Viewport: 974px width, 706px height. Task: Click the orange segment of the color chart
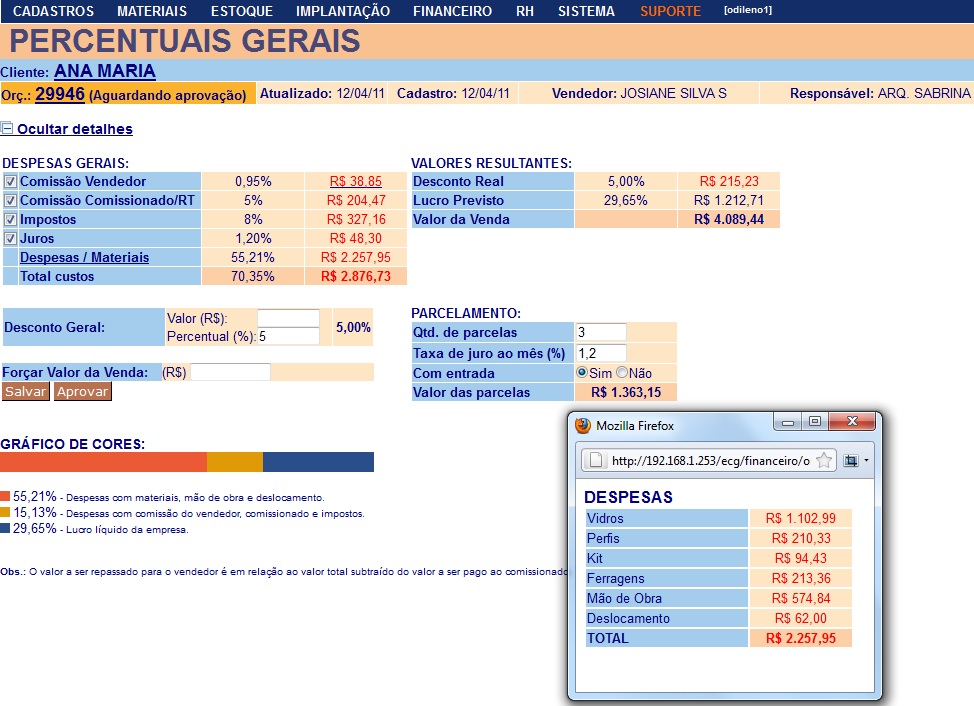point(234,462)
